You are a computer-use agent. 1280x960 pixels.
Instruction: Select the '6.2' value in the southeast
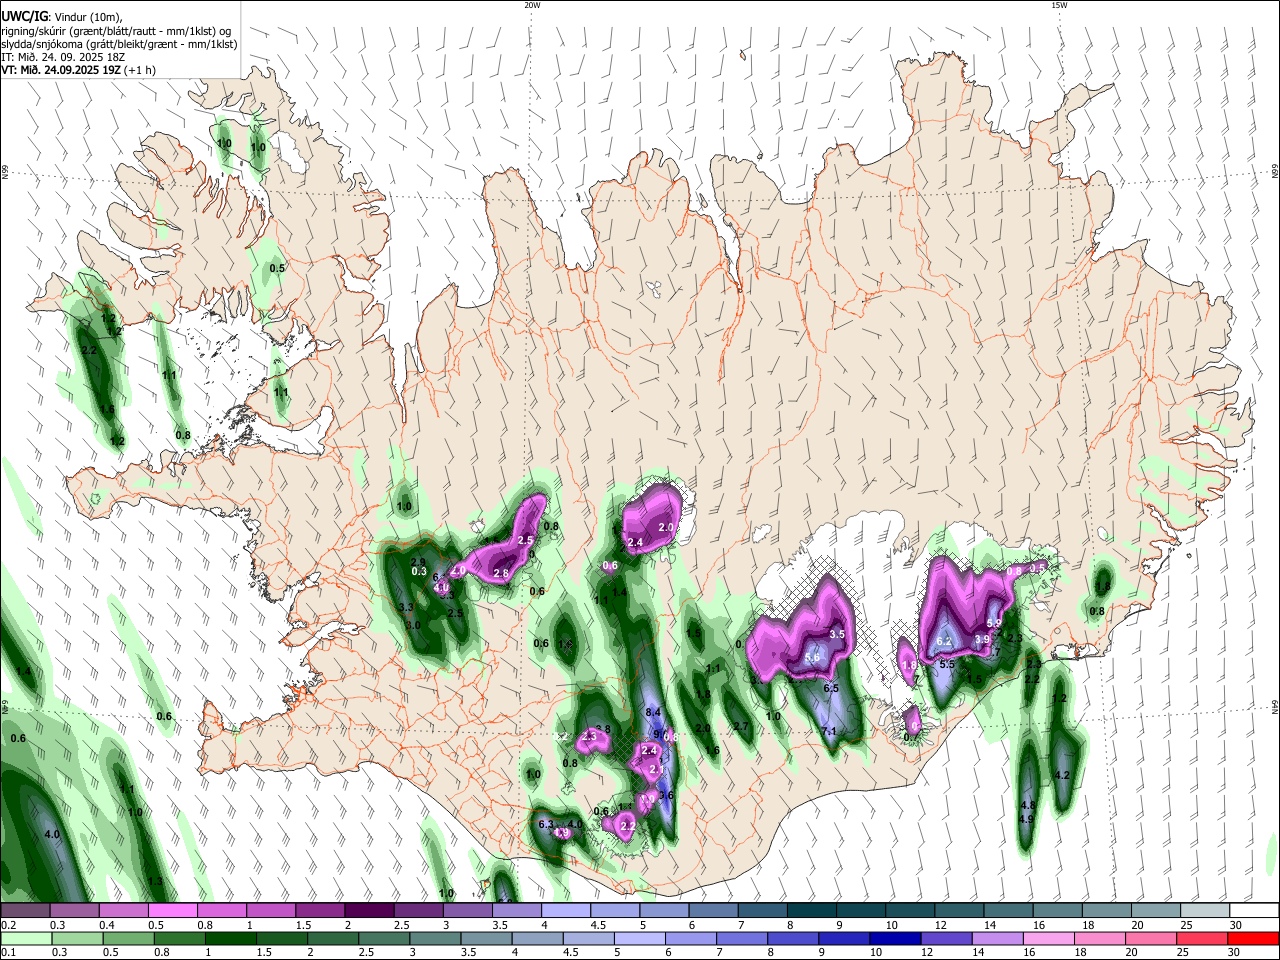(x=943, y=641)
